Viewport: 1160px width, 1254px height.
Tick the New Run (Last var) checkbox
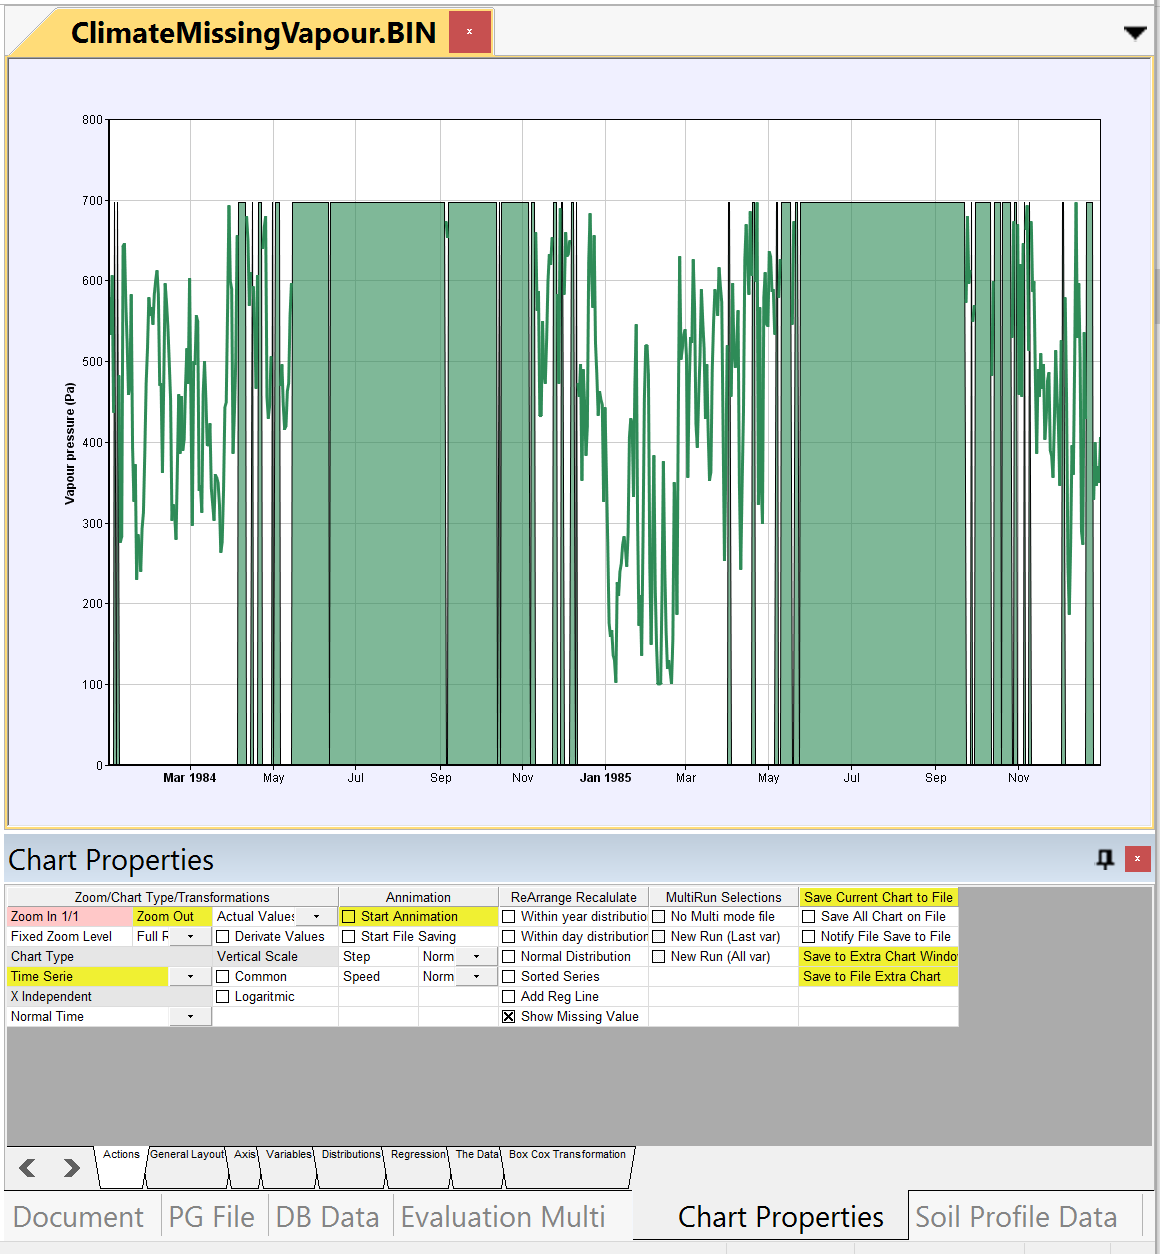pos(659,937)
